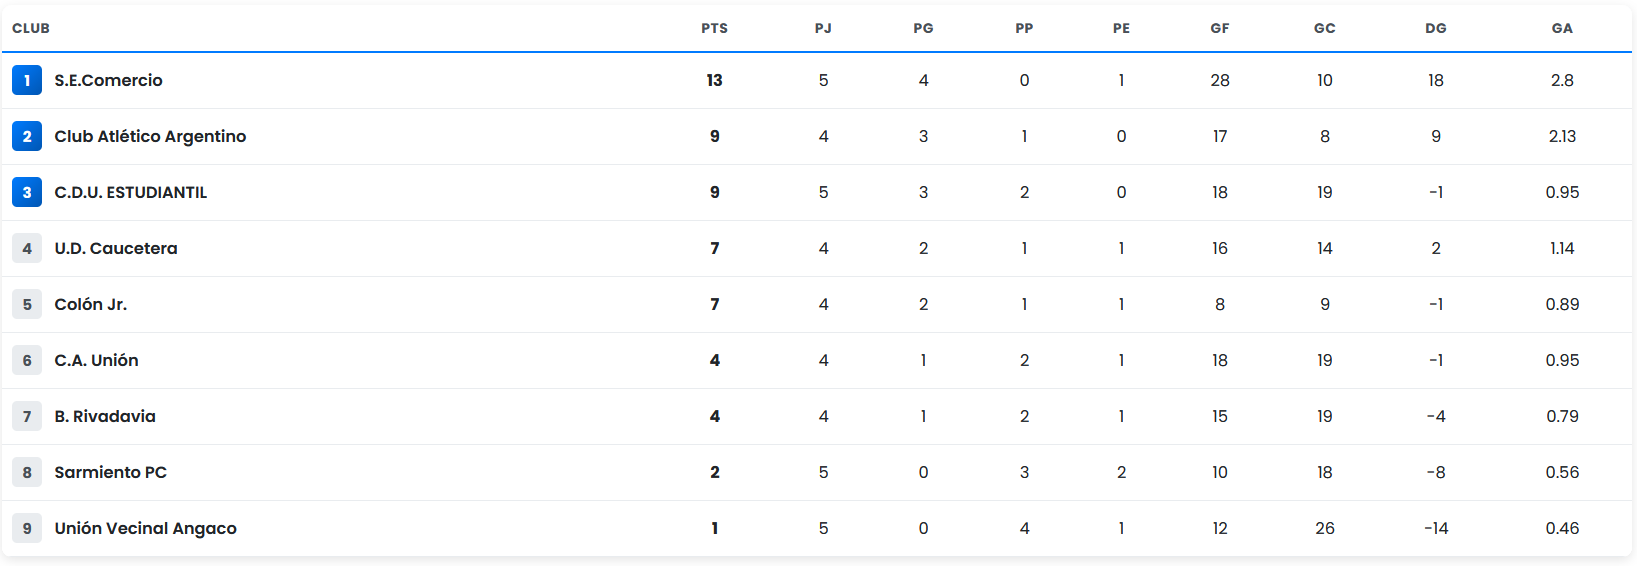Image resolution: width=1637 pixels, height=566 pixels.
Task: Open Club Atlético Argentino team link
Action: (150, 136)
